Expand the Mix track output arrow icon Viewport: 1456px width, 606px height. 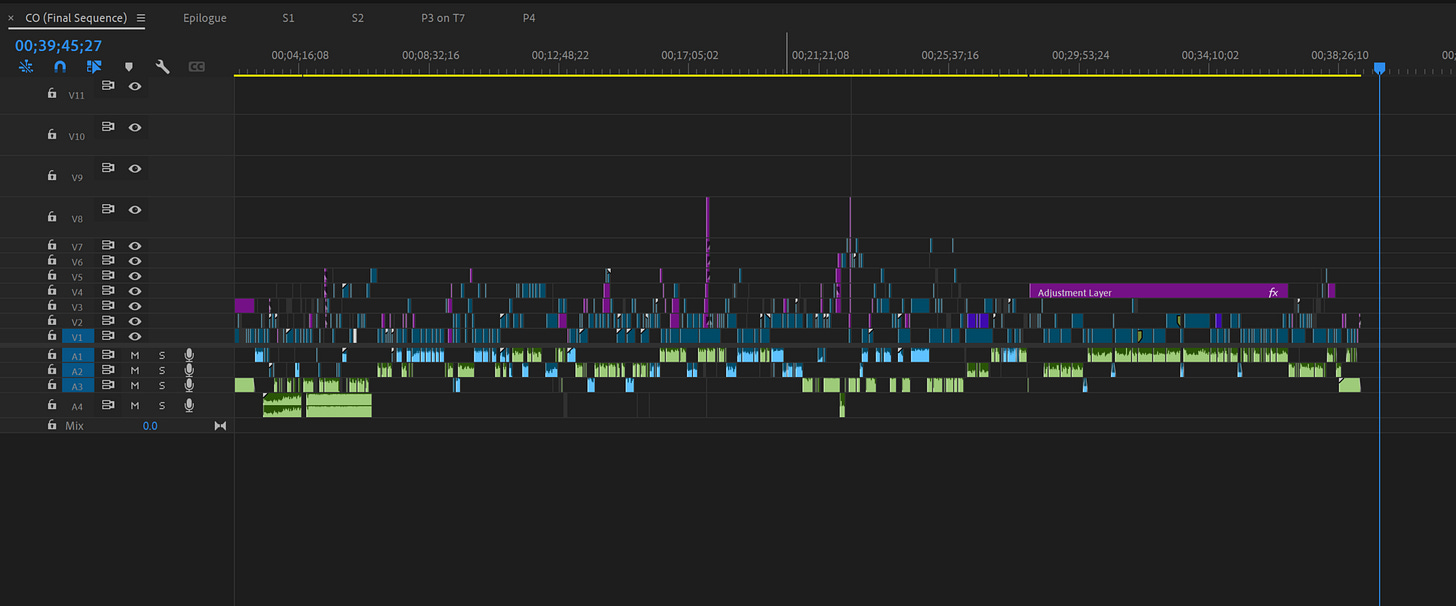[220, 426]
